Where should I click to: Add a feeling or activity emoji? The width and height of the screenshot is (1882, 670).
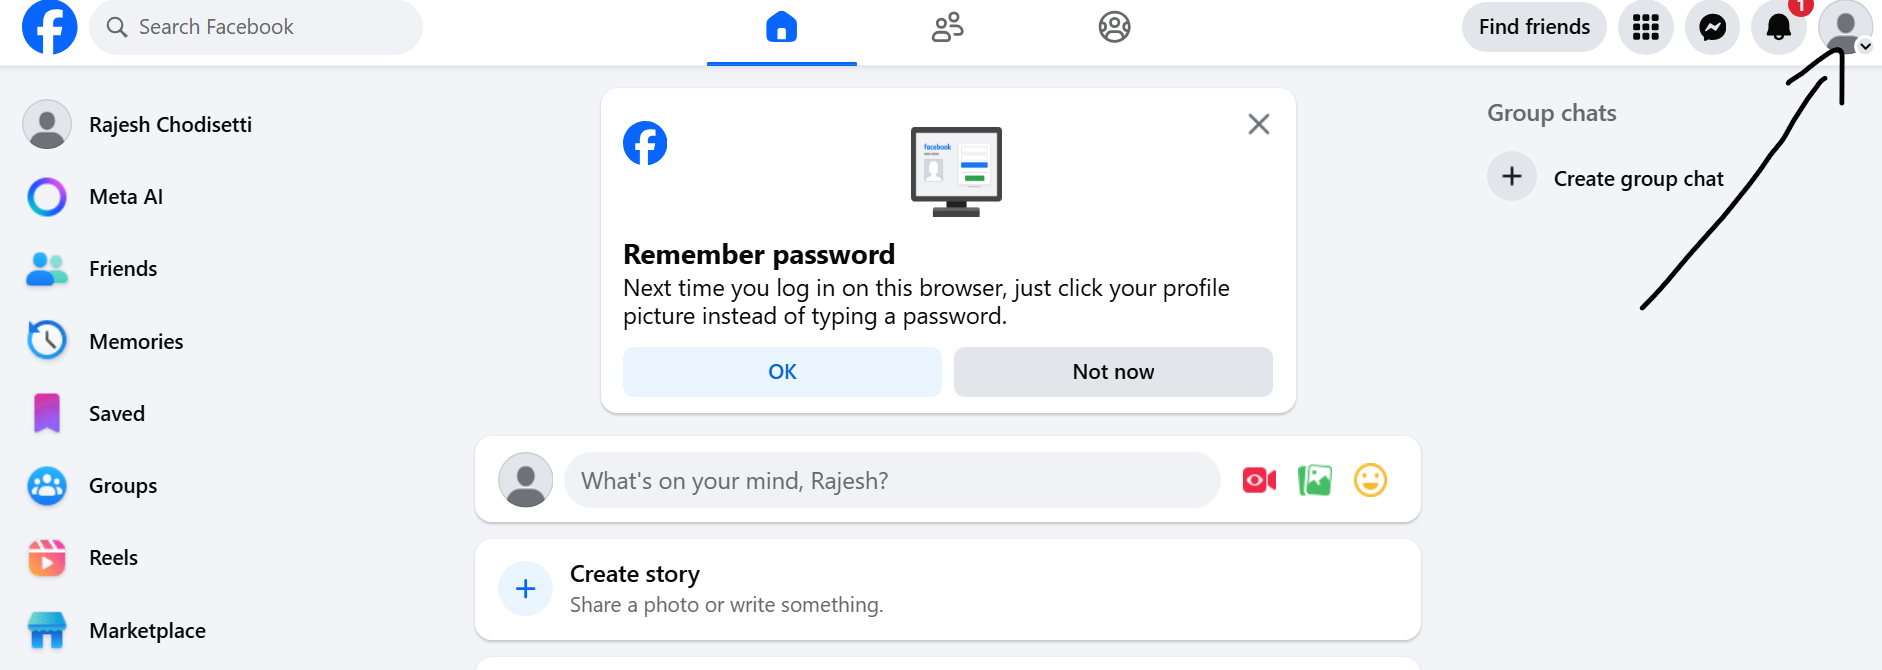point(1371,480)
